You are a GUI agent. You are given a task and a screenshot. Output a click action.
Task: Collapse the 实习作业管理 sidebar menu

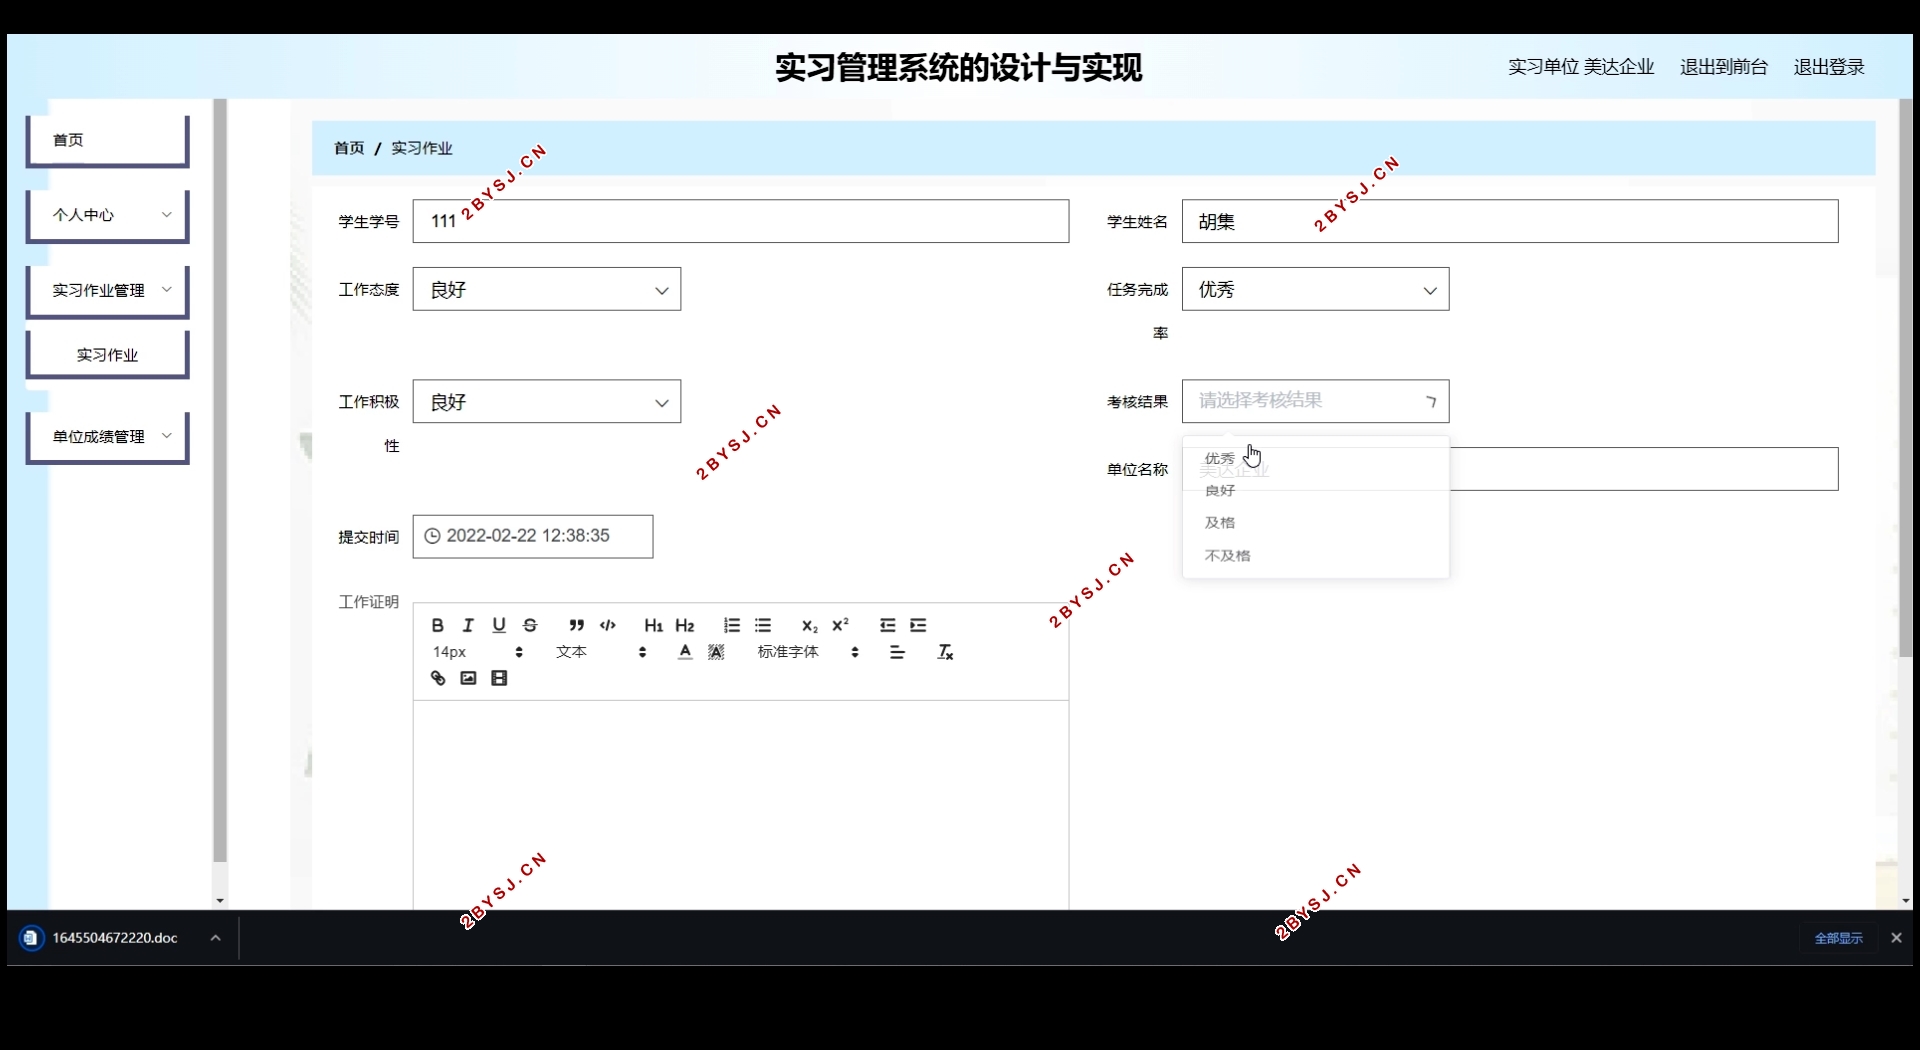click(x=107, y=290)
